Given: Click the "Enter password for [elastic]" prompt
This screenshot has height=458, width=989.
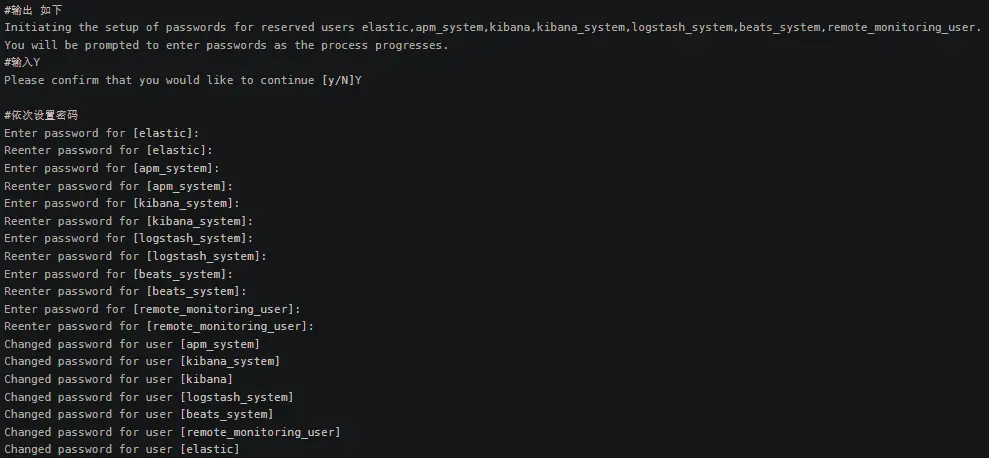Looking at the screenshot, I should (102, 133).
